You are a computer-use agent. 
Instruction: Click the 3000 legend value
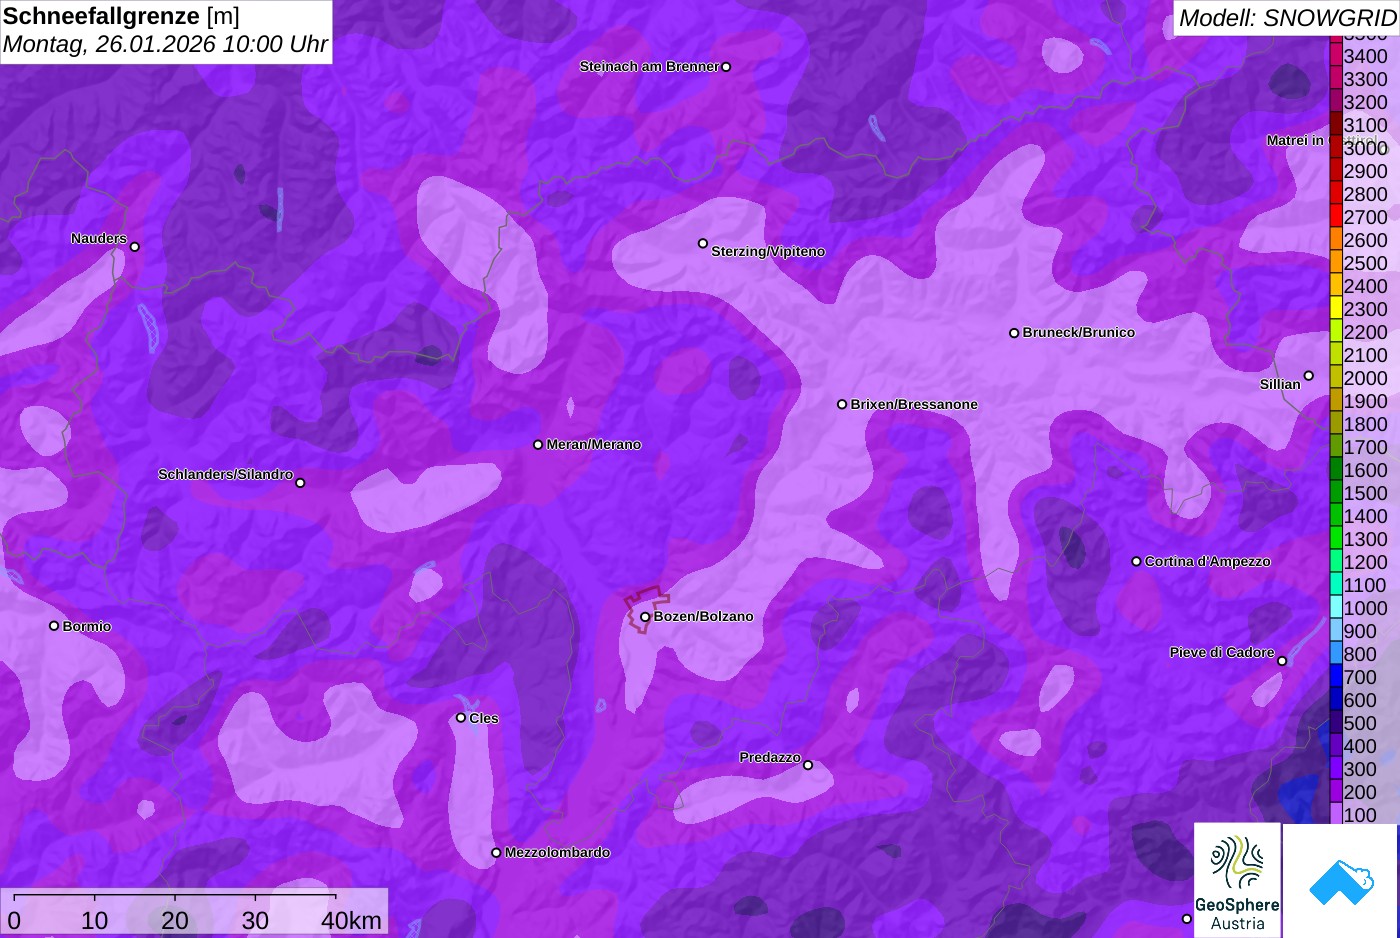pyautogui.click(x=1366, y=148)
